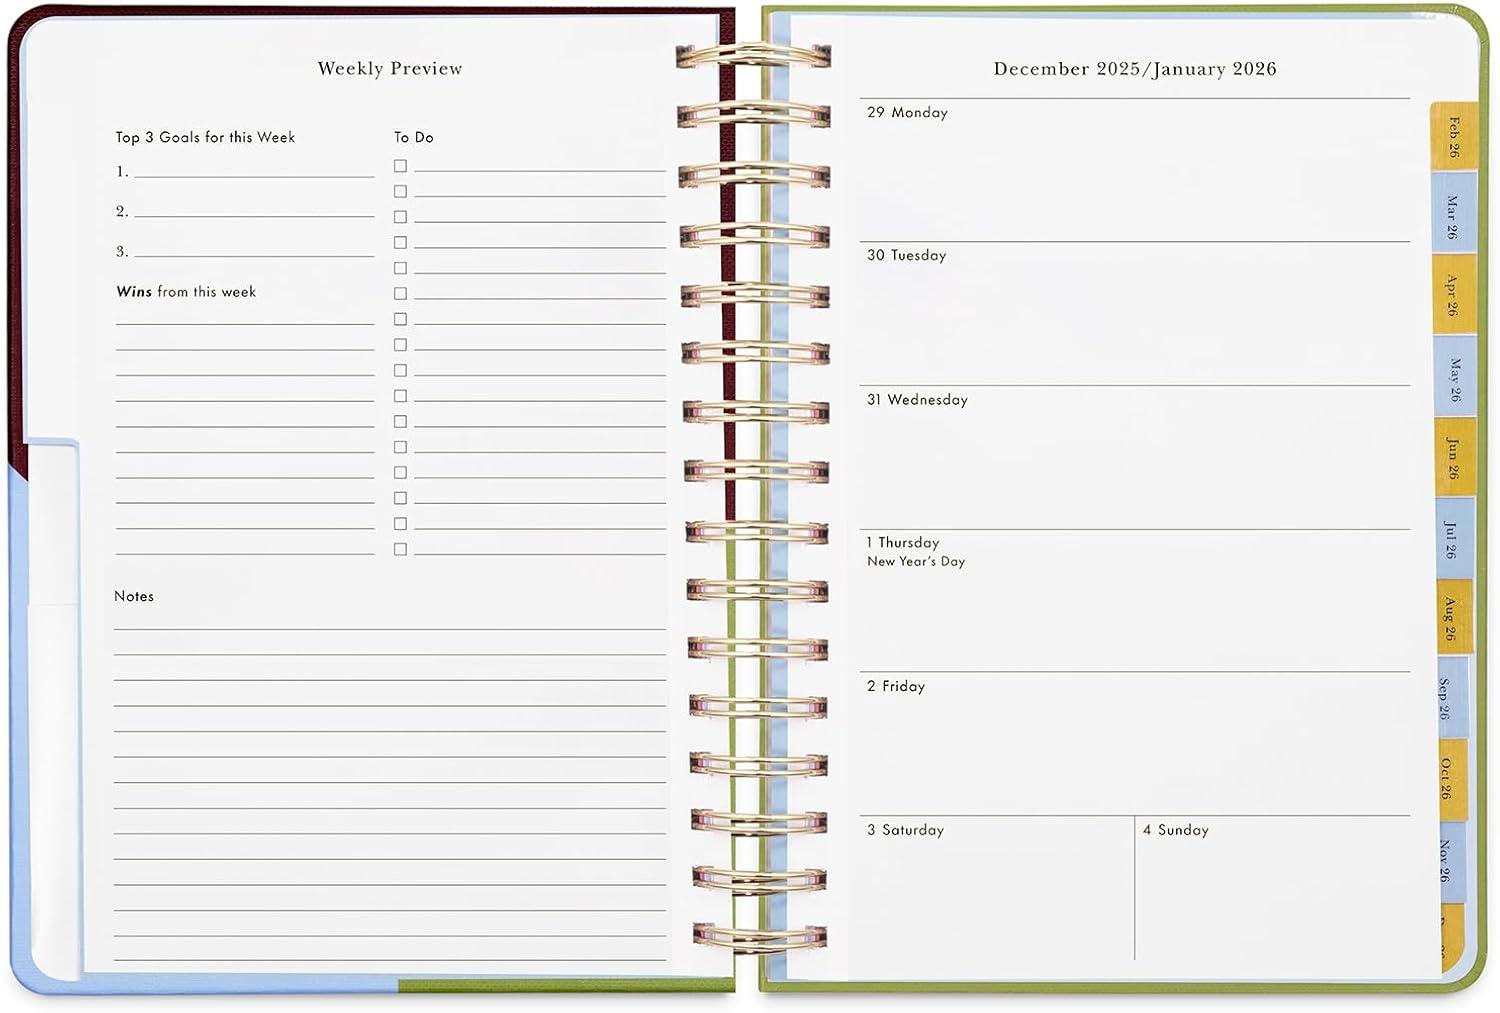Open the Feb 26 month tab
Image resolution: width=1500 pixels, height=1013 pixels.
click(x=1453, y=136)
